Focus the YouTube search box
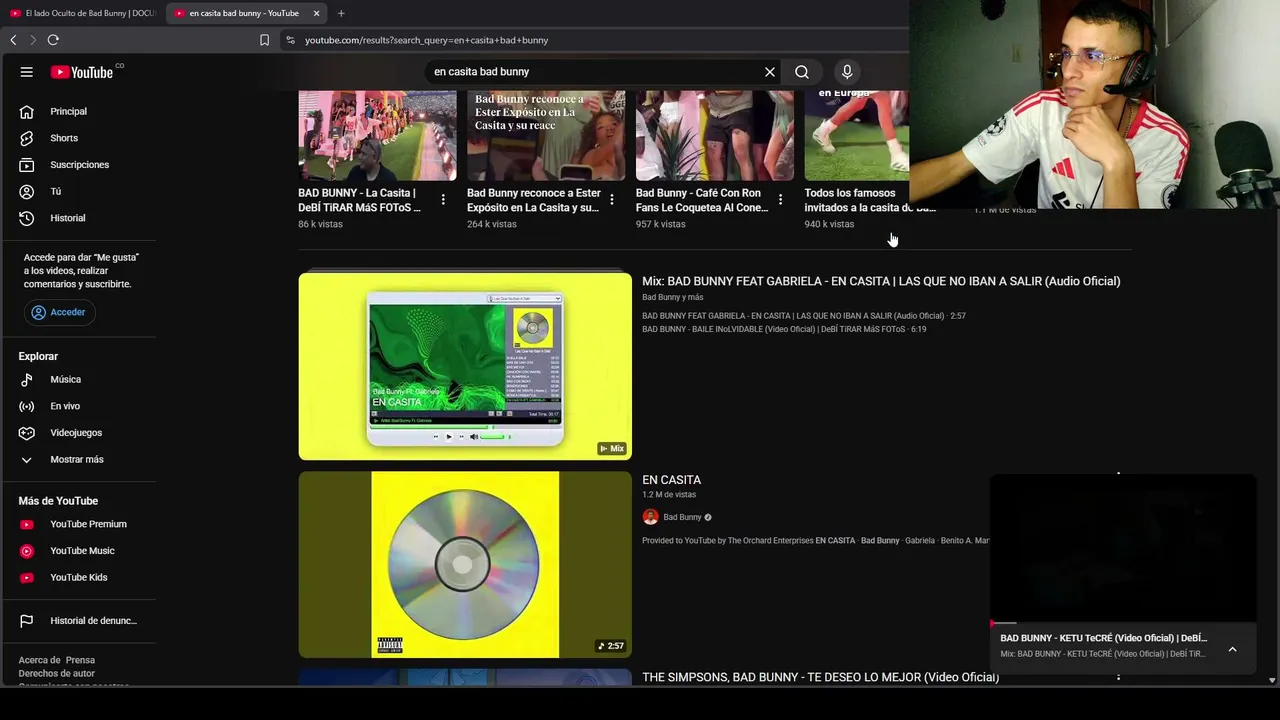The image size is (1280, 720). click(595, 72)
